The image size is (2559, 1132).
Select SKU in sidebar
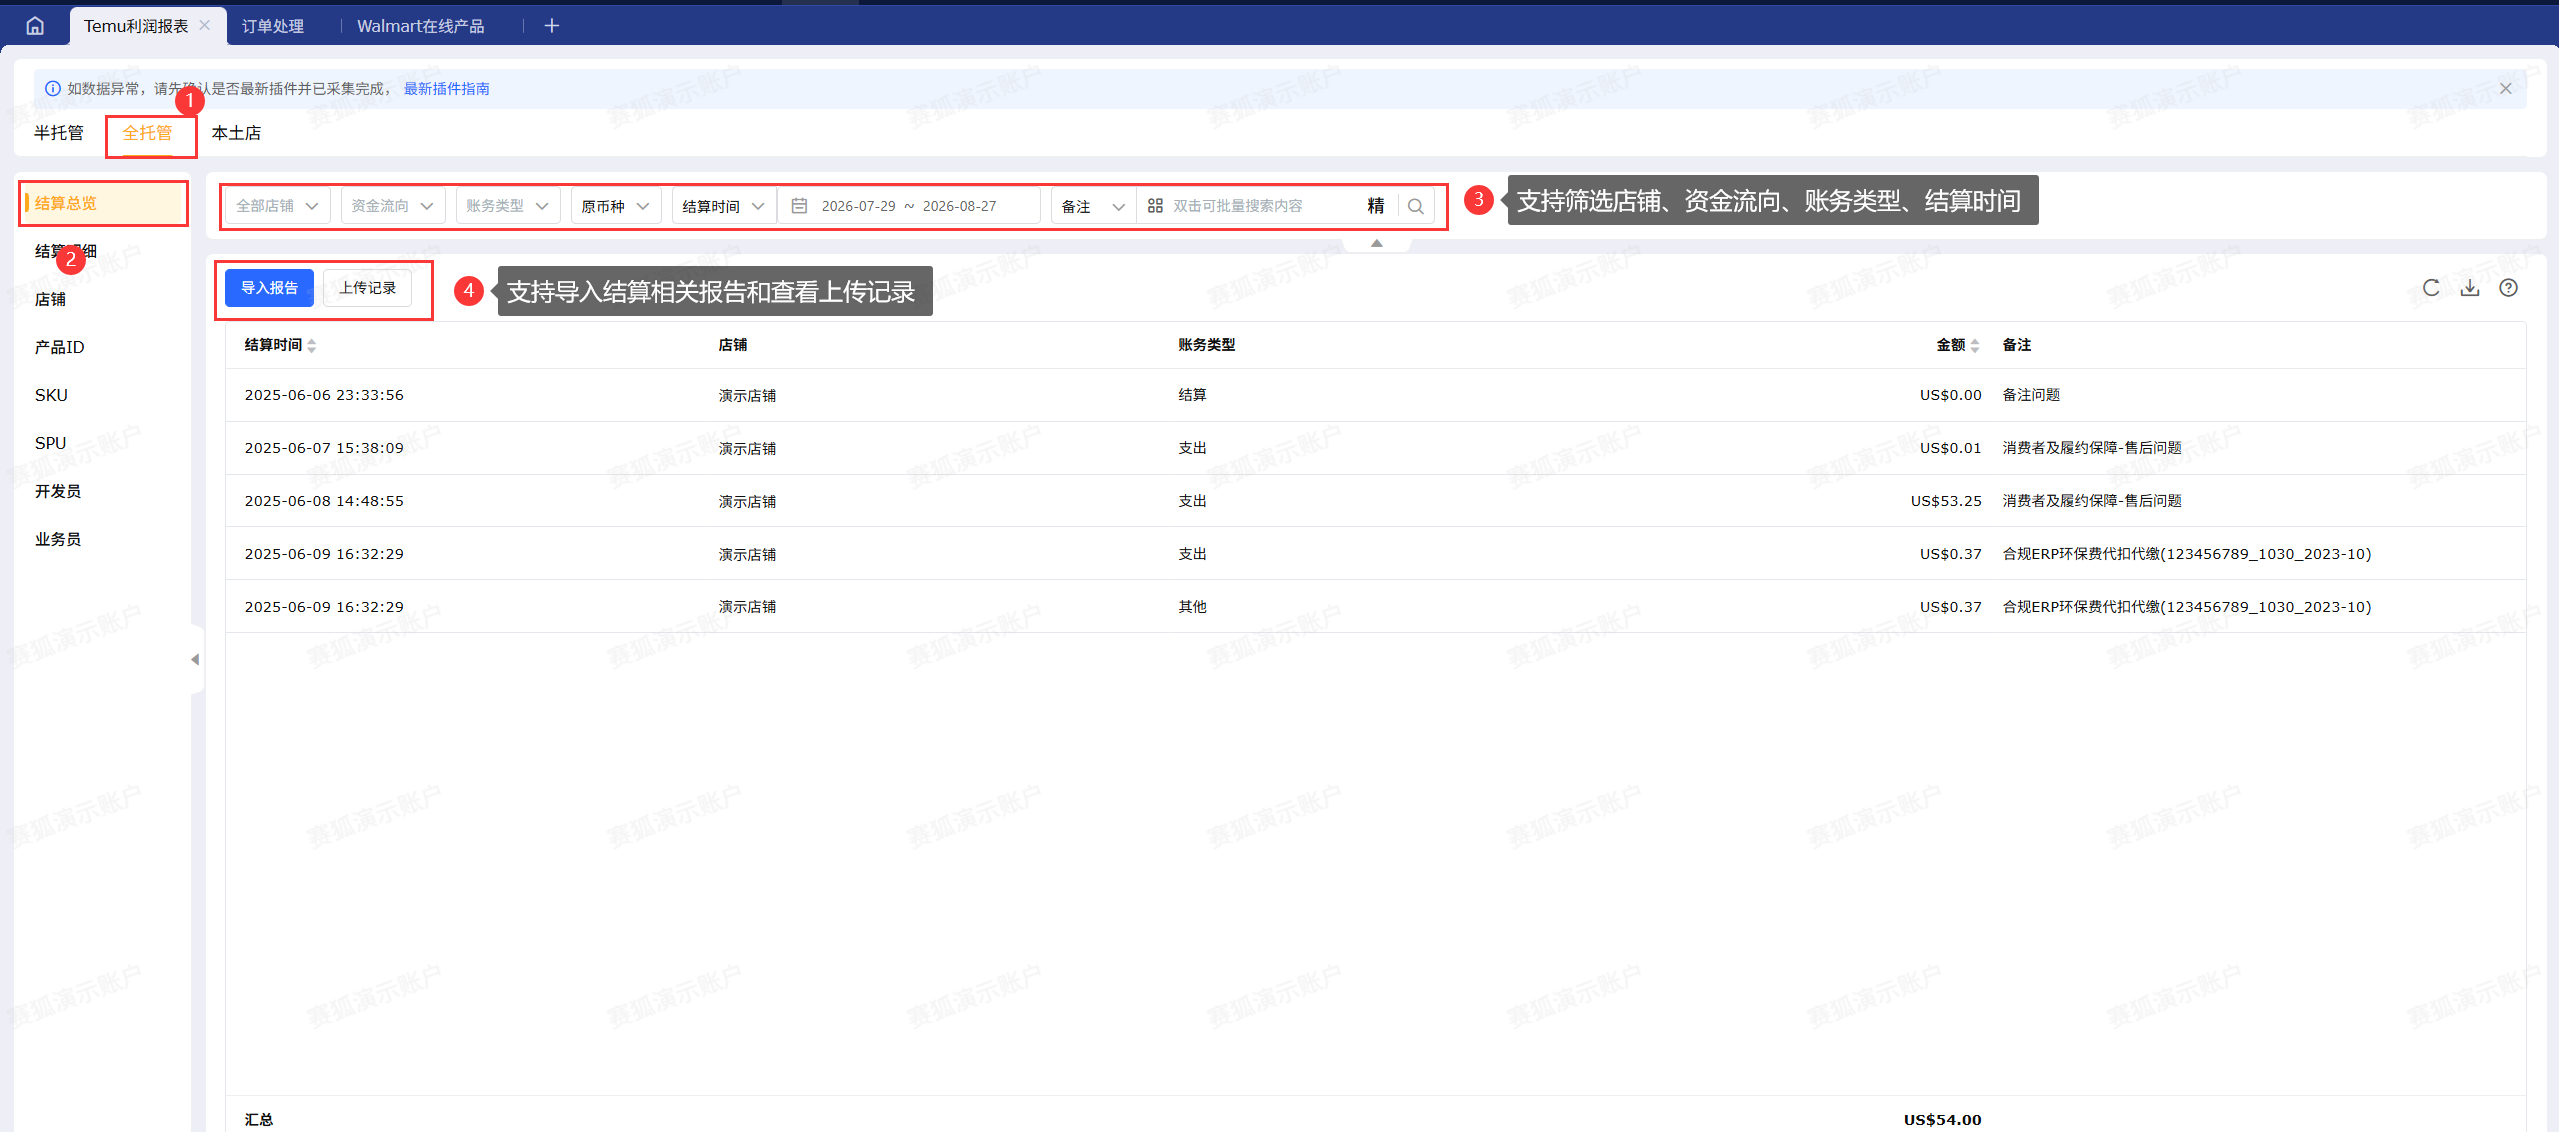pyautogui.click(x=51, y=395)
